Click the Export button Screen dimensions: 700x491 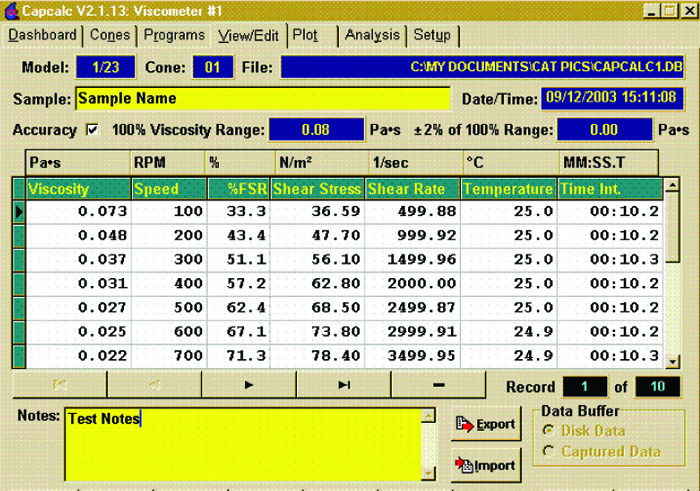(486, 424)
